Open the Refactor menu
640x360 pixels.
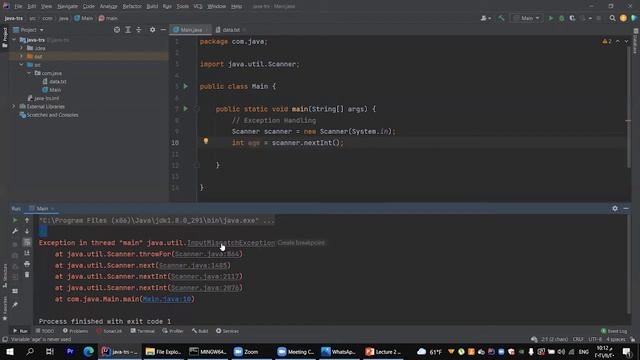(x=132, y=6)
